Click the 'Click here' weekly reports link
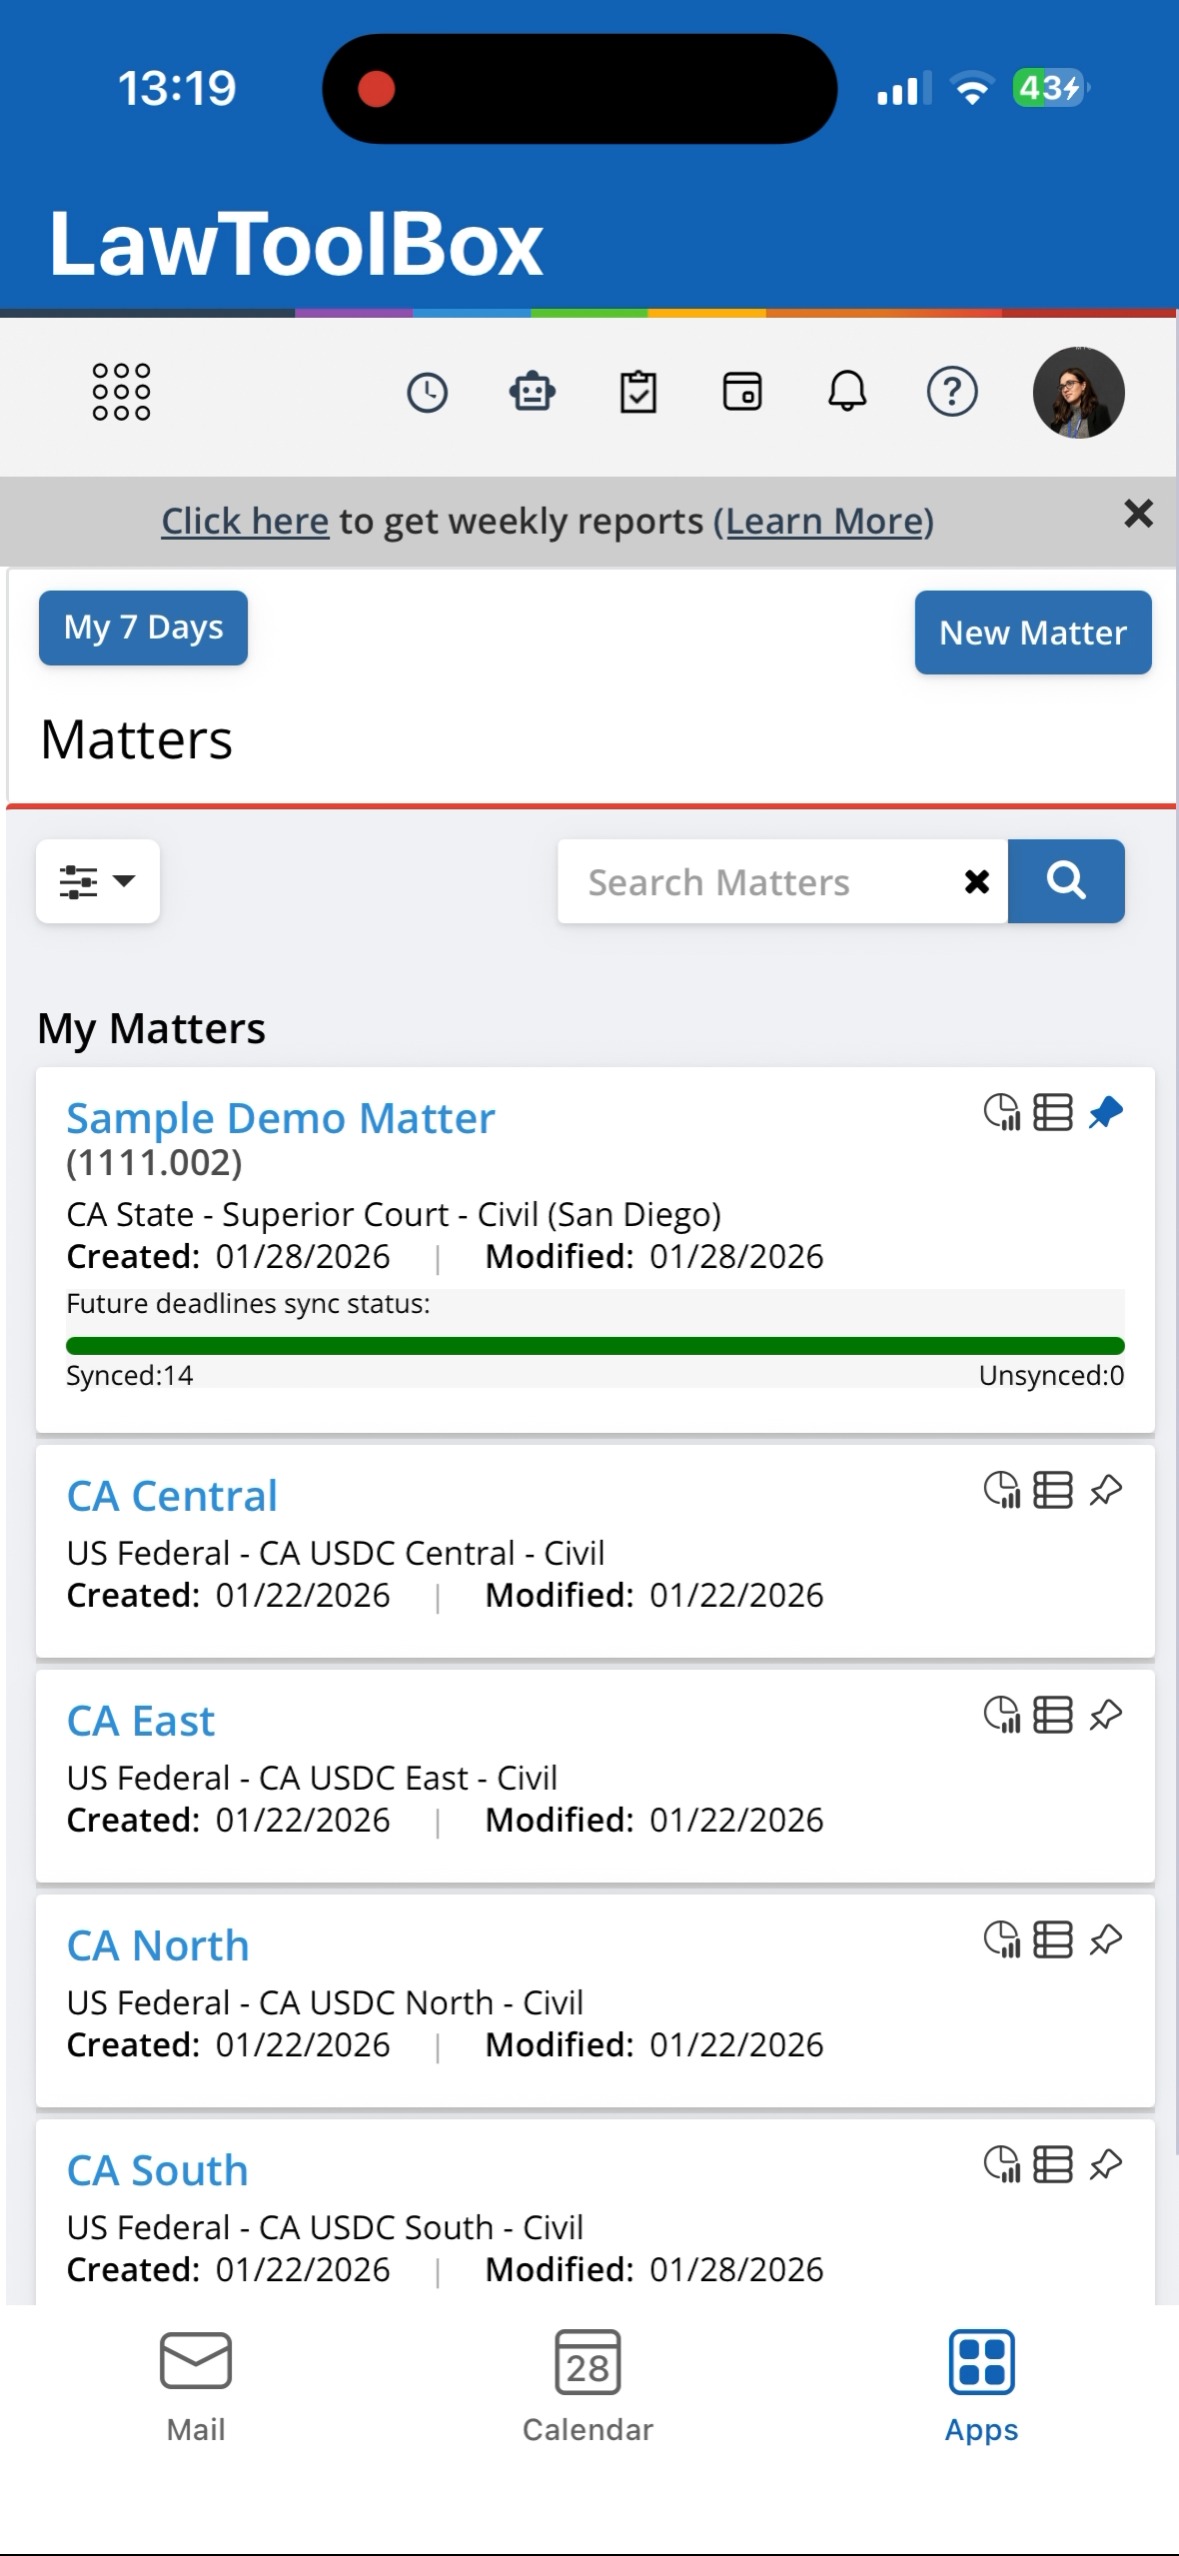This screenshot has width=1179, height=2556. coord(245,521)
